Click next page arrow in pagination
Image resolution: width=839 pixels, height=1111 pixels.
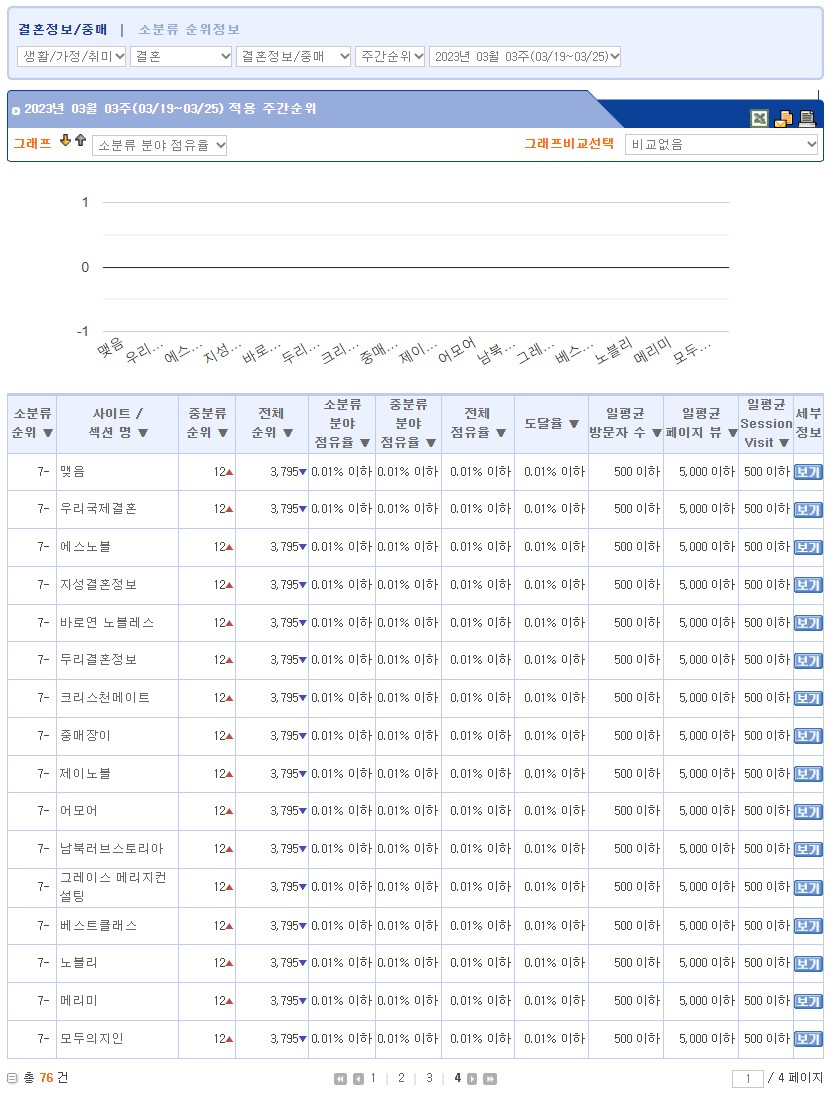[472, 1079]
